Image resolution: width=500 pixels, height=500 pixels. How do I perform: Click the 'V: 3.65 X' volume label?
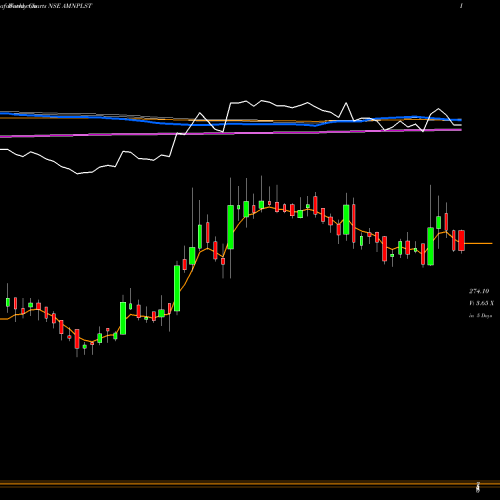(481, 303)
